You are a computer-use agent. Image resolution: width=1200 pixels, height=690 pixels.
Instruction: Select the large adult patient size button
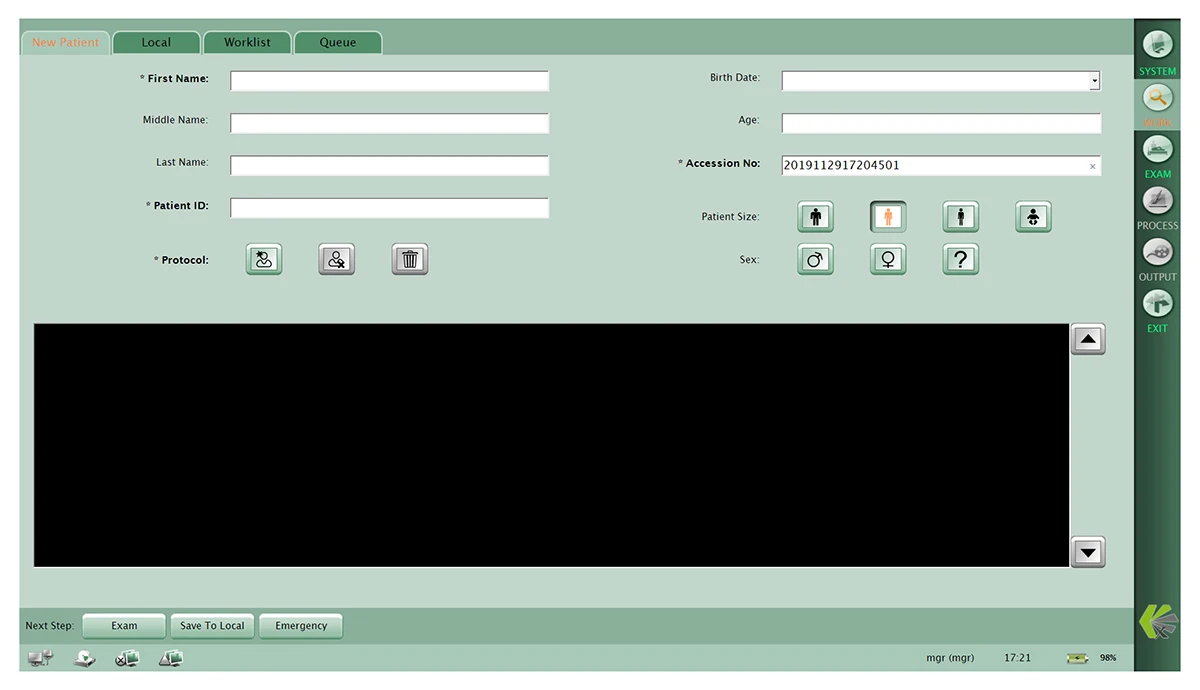coord(815,217)
